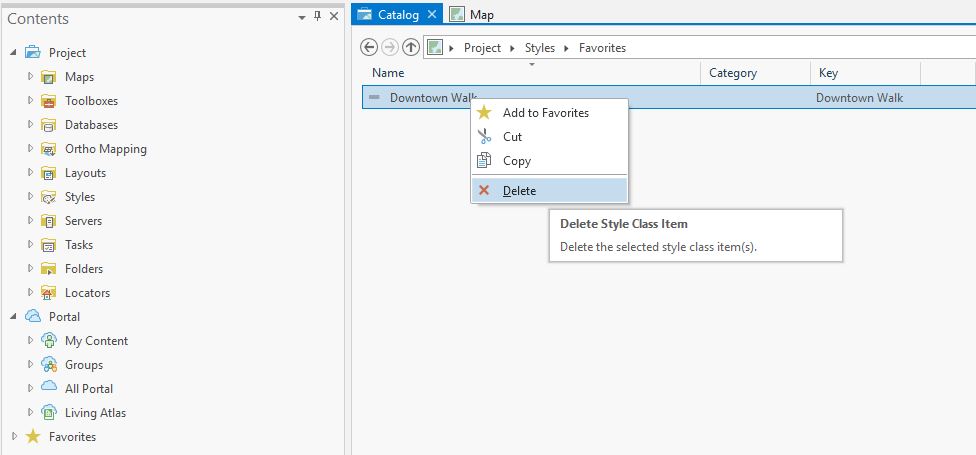Select Add to Favorites in context menu
976x455 pixels.
point(545,113)
